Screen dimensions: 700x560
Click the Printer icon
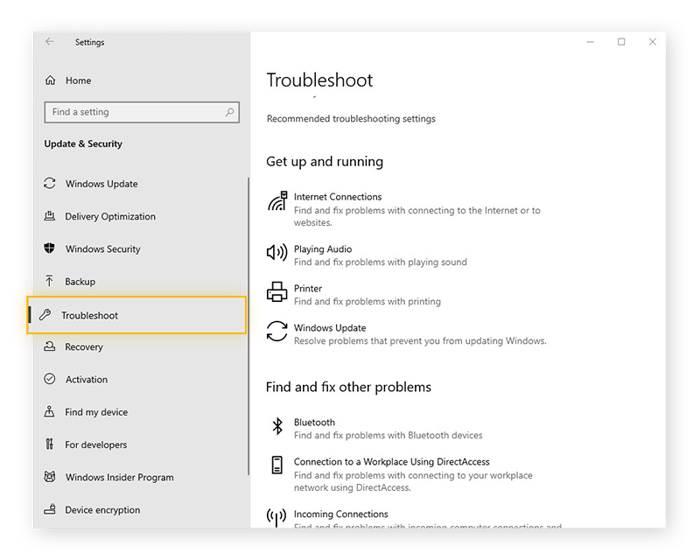(x=277, y=292)
